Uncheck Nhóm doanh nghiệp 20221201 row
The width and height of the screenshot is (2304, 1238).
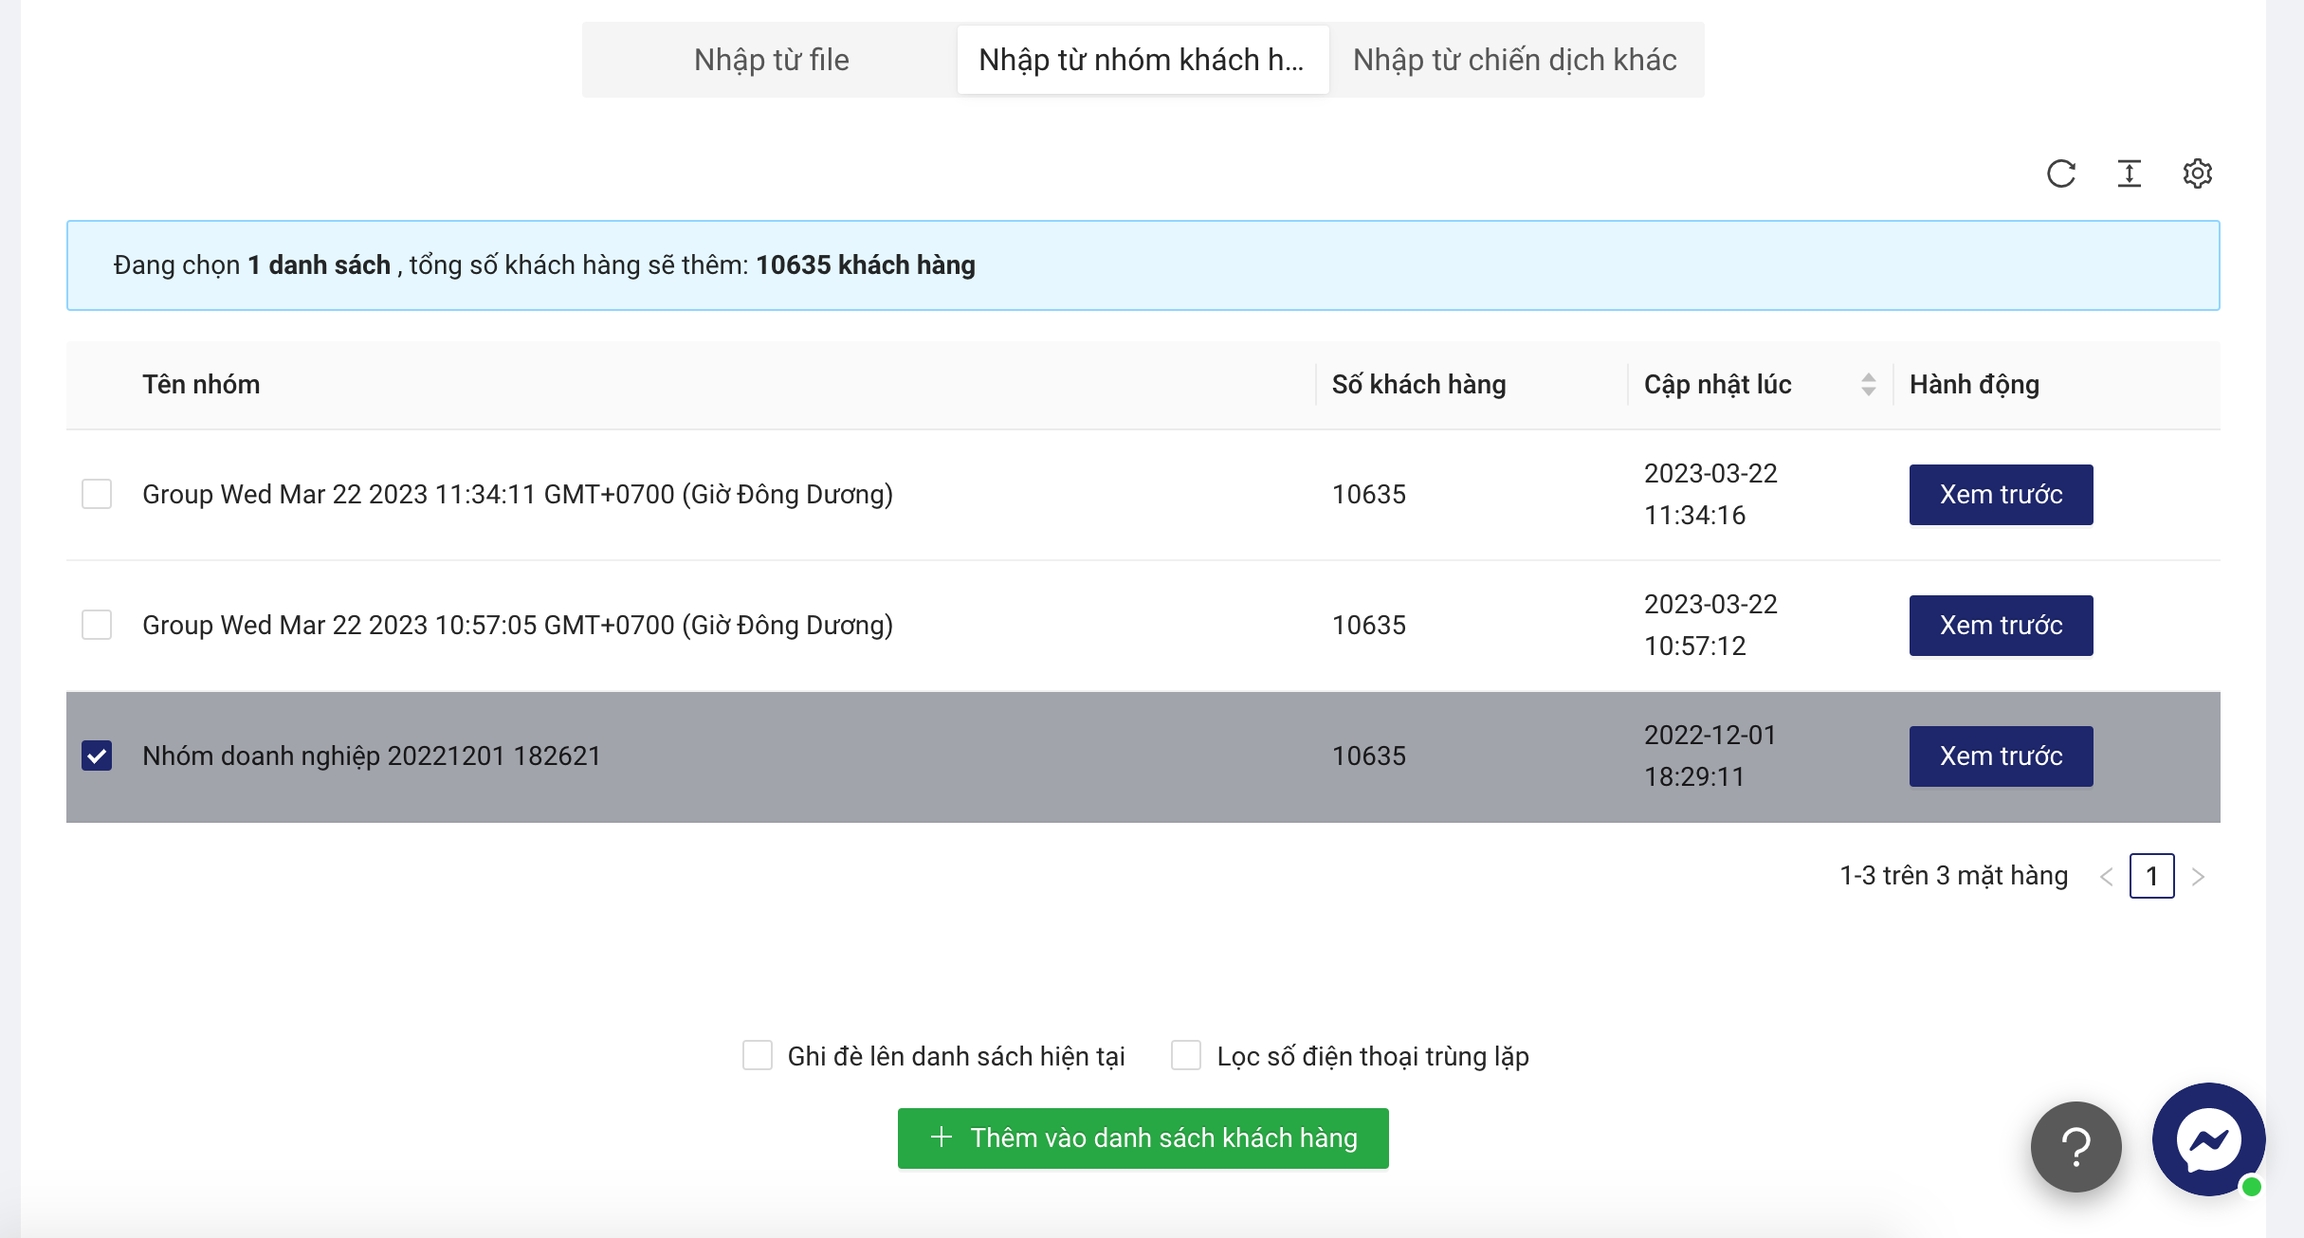point(97,756)
